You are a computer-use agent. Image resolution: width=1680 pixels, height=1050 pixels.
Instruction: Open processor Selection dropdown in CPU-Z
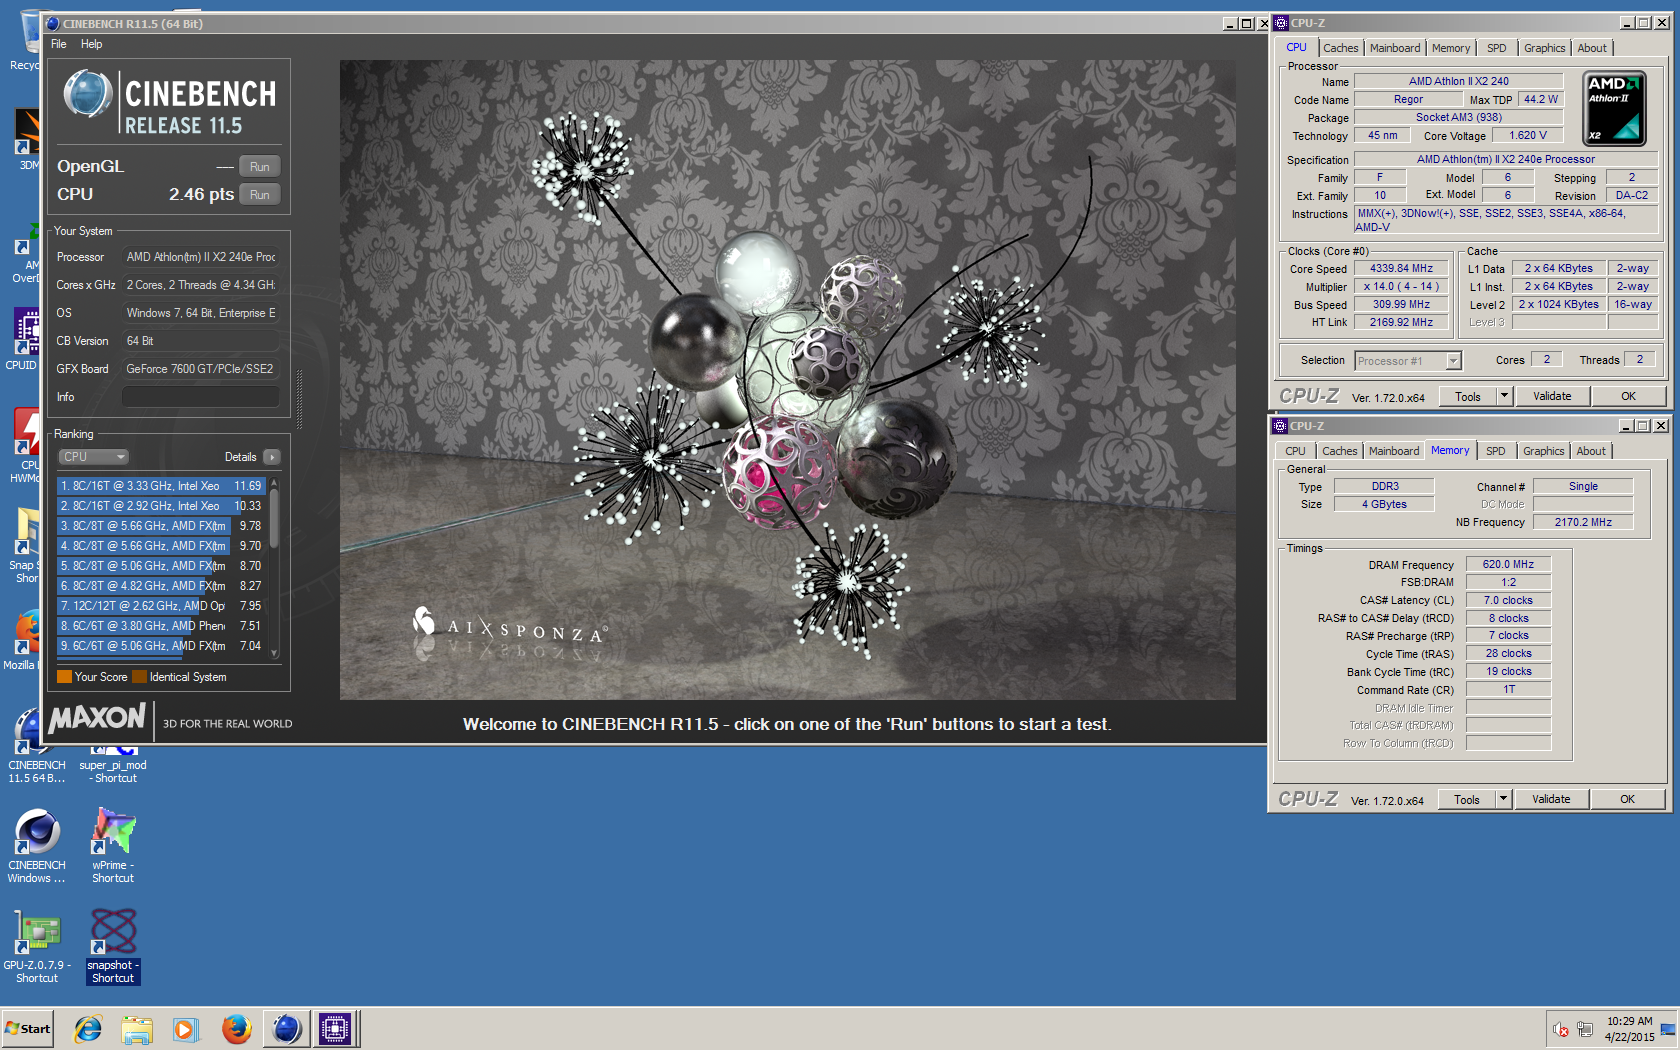(x=1408, y=361)
